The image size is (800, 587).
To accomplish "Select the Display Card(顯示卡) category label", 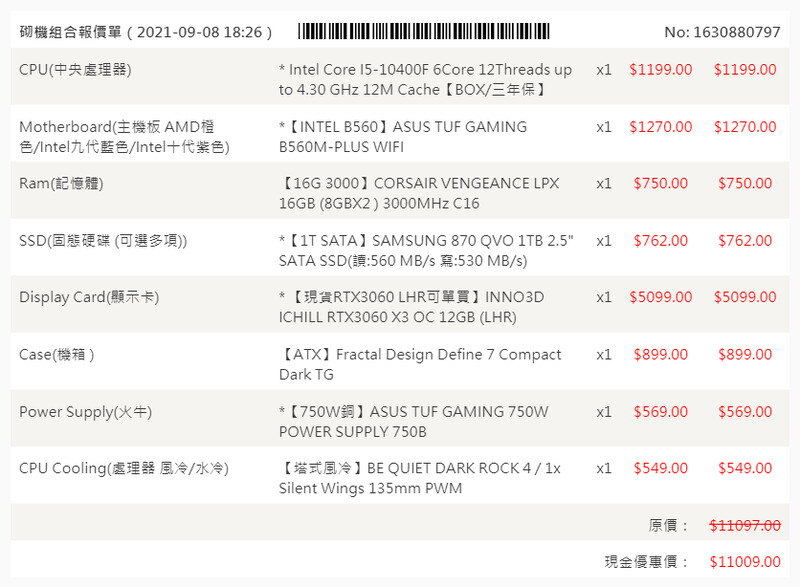I will click(89, 298).
